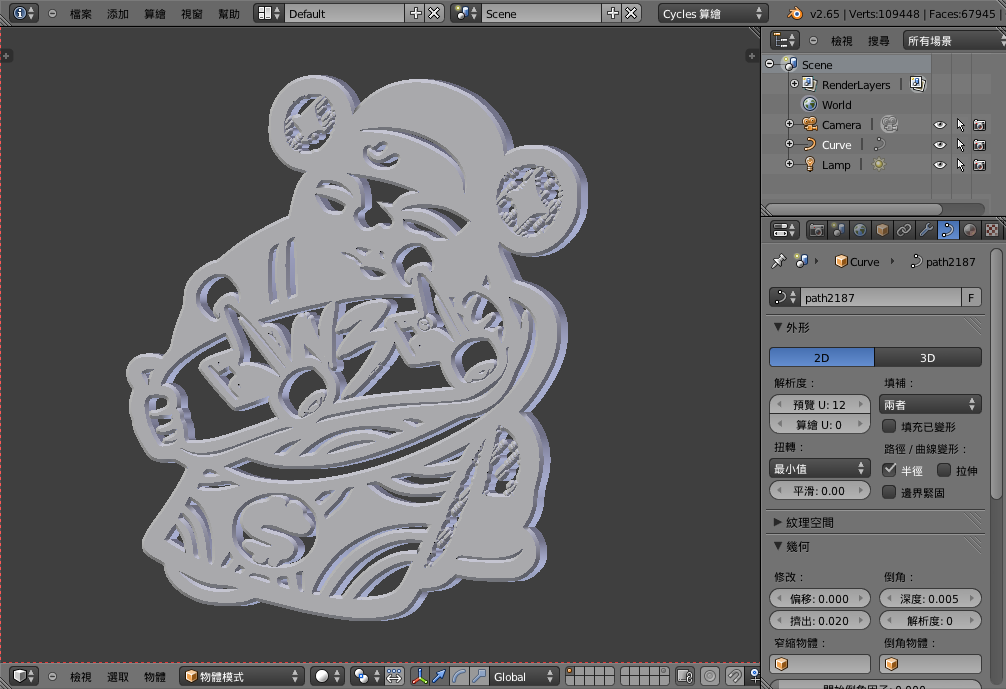Select the rotate manipulator arc icon
Viewport: 1006px width, 689px height.
459,676
